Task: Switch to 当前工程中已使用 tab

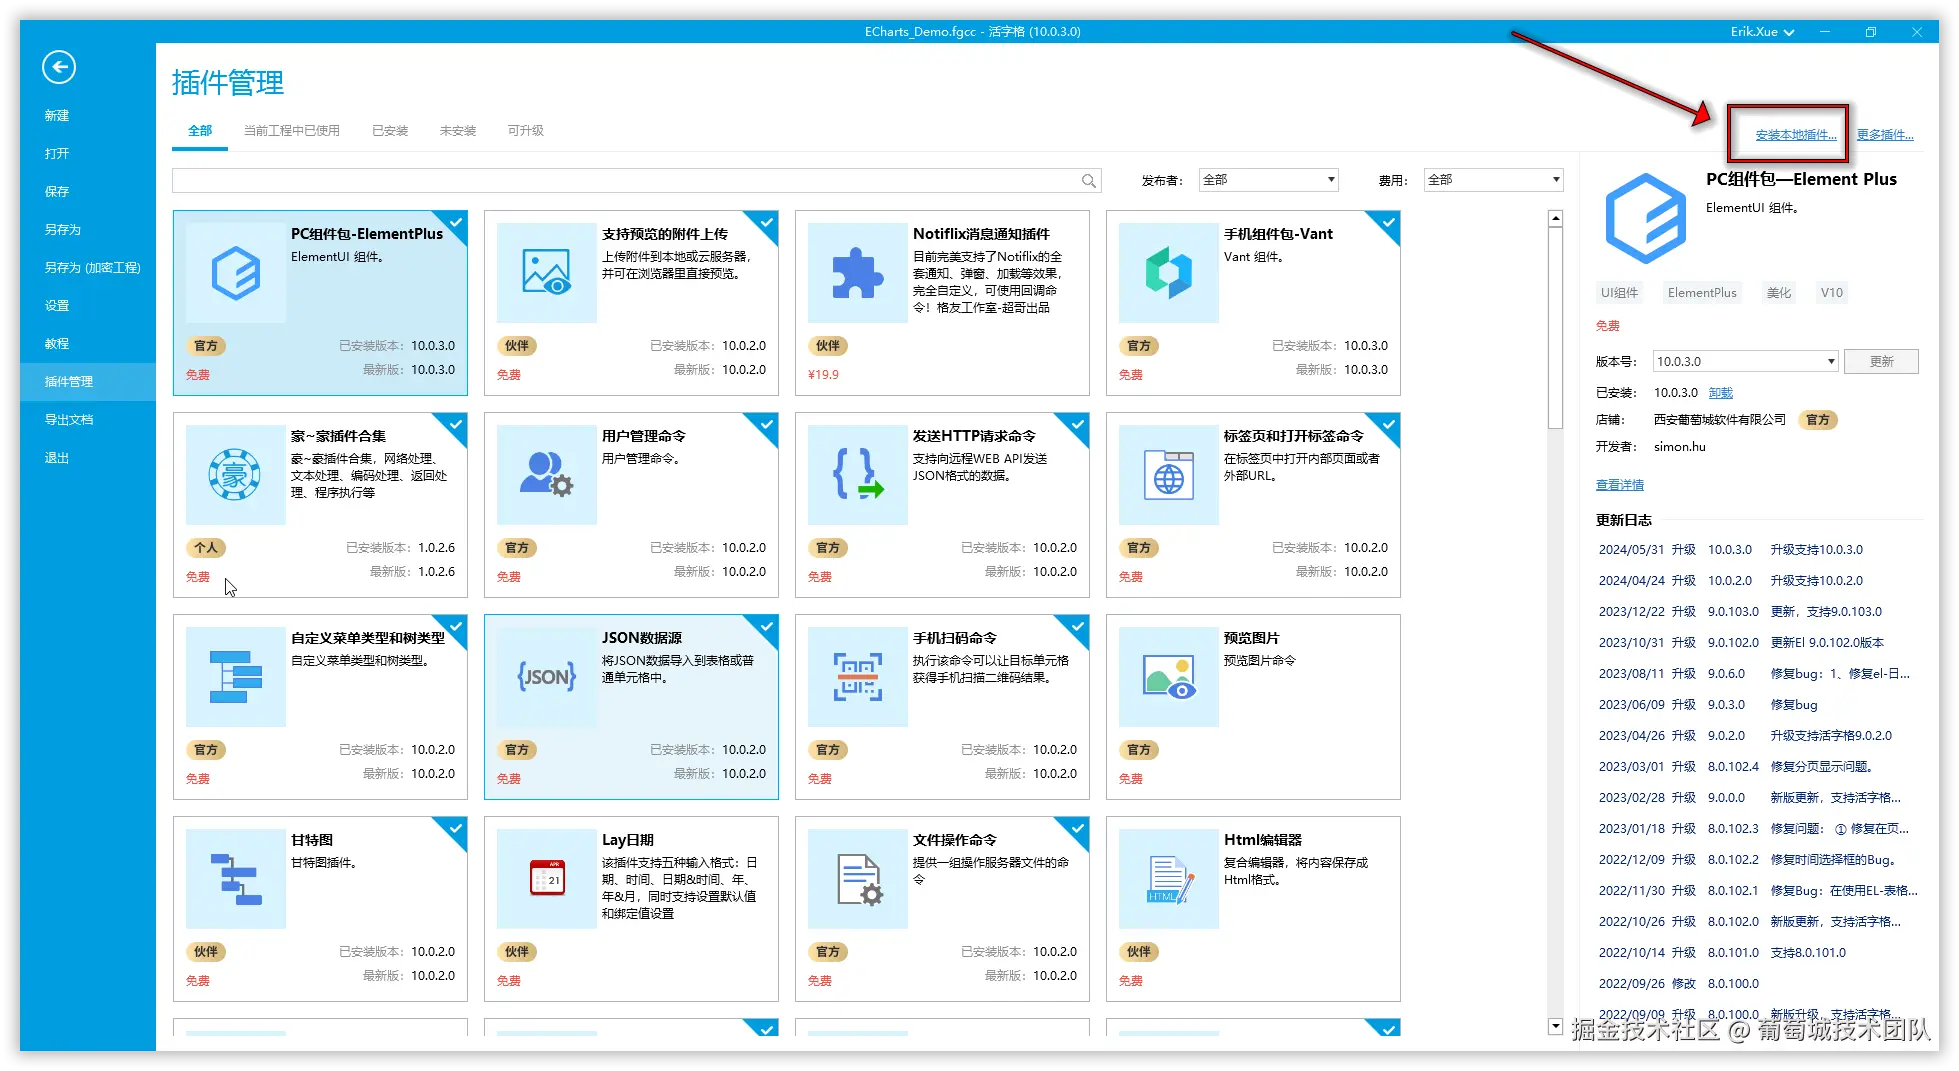Action: (292, 131)
